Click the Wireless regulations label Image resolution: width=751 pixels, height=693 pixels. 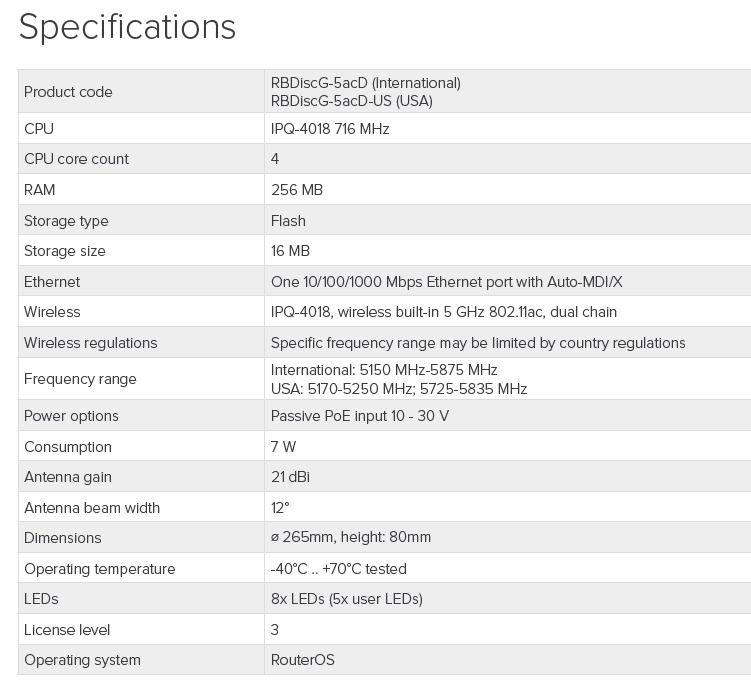91,343
